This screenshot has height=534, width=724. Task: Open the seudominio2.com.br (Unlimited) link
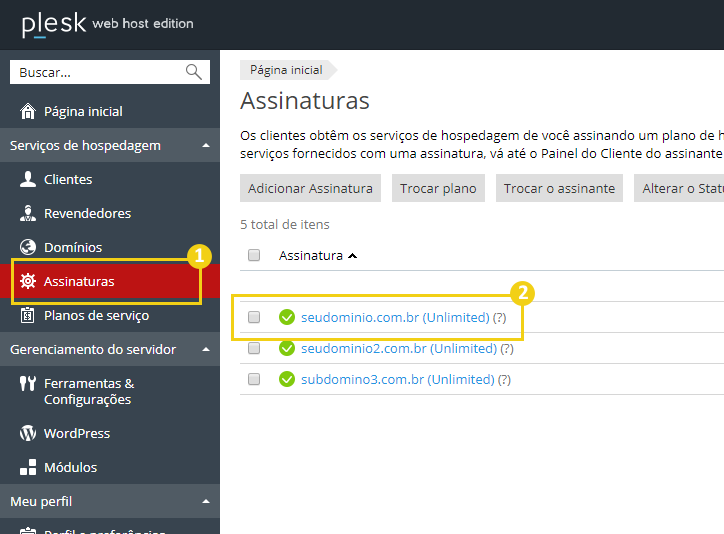coord(399,348)
